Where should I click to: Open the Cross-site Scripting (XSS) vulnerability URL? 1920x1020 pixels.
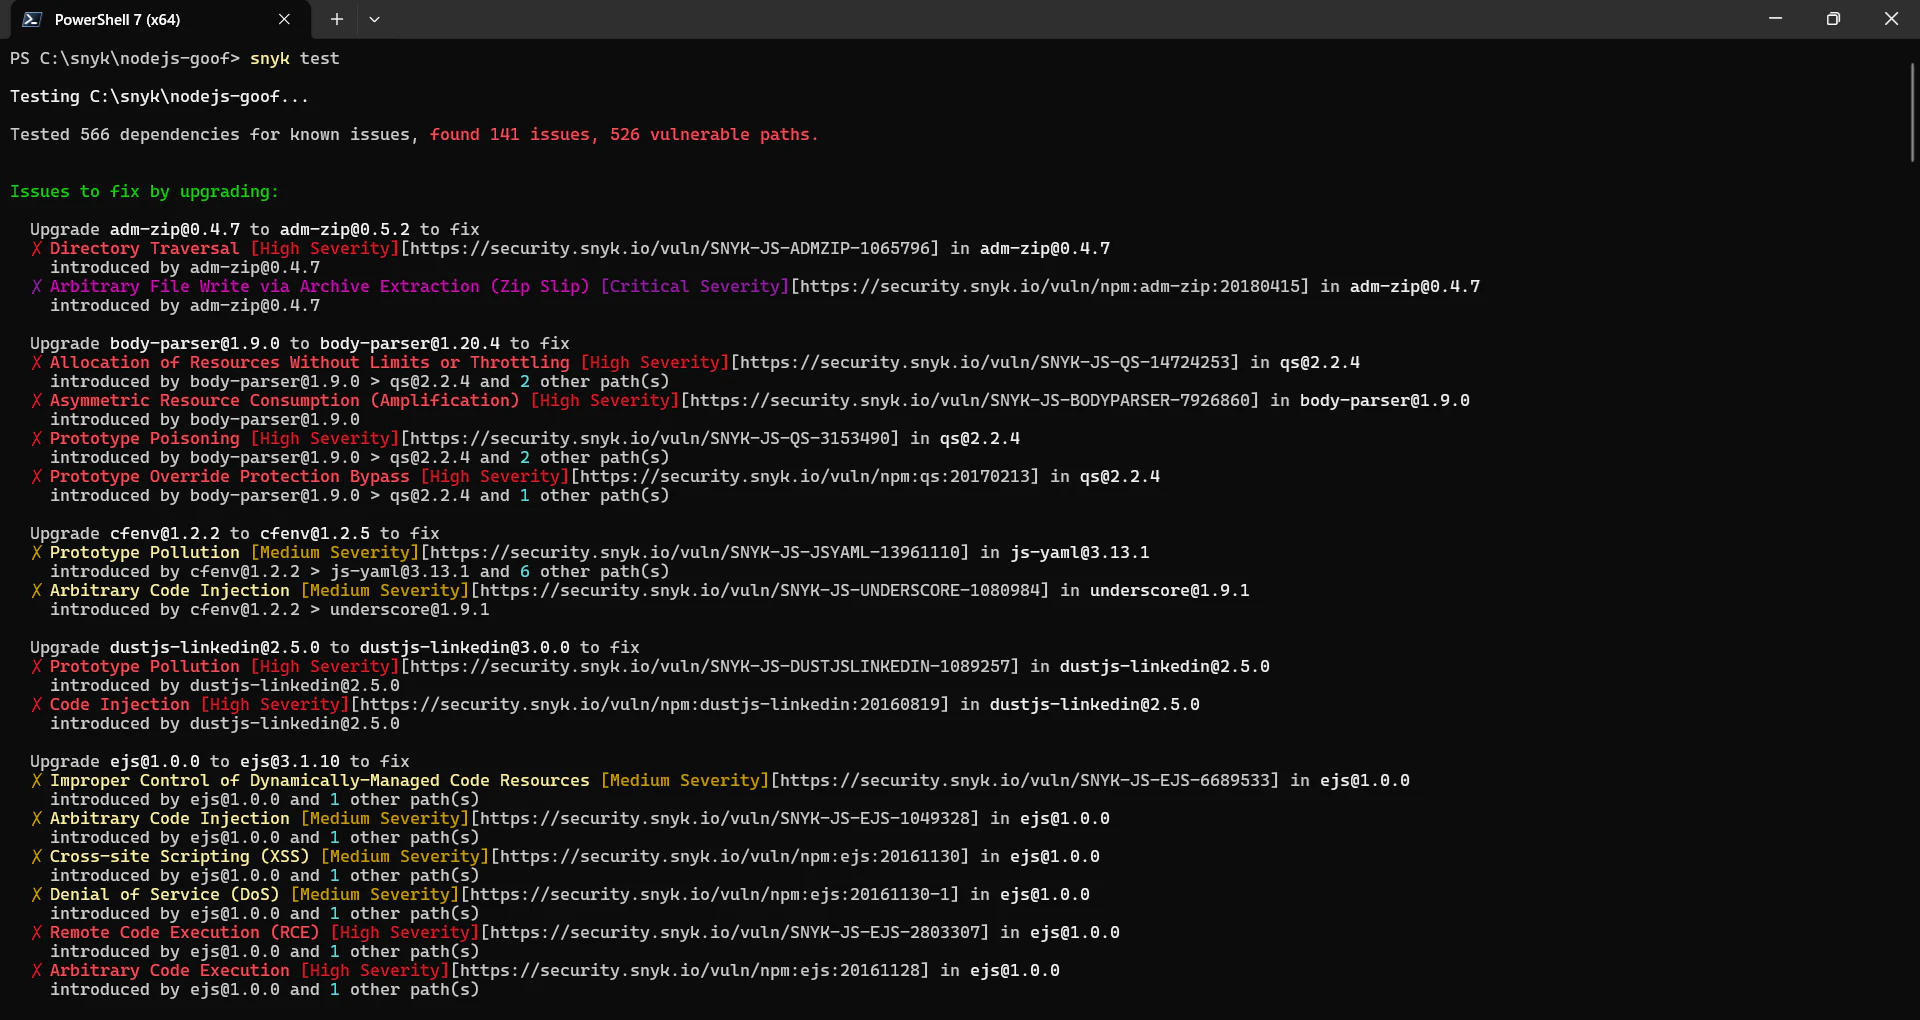click(730, 856)
